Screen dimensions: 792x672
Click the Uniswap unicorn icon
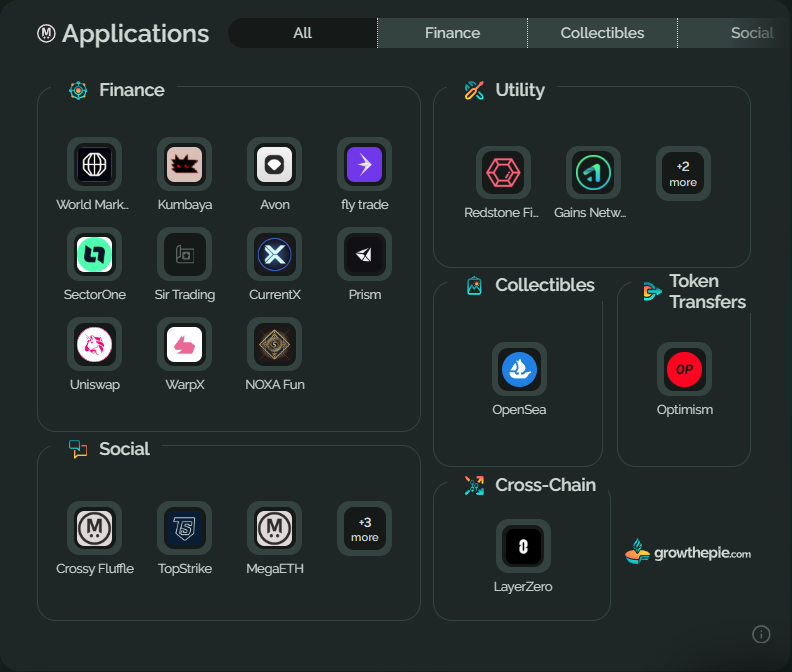[x=94, y=344]
